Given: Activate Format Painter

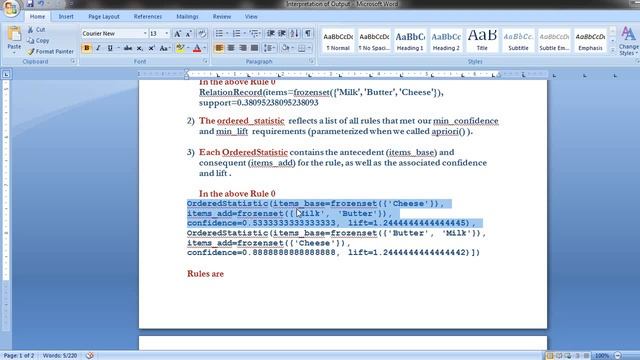Looking at the screenshot, I should pyautogui.click(x=51, y=51).
